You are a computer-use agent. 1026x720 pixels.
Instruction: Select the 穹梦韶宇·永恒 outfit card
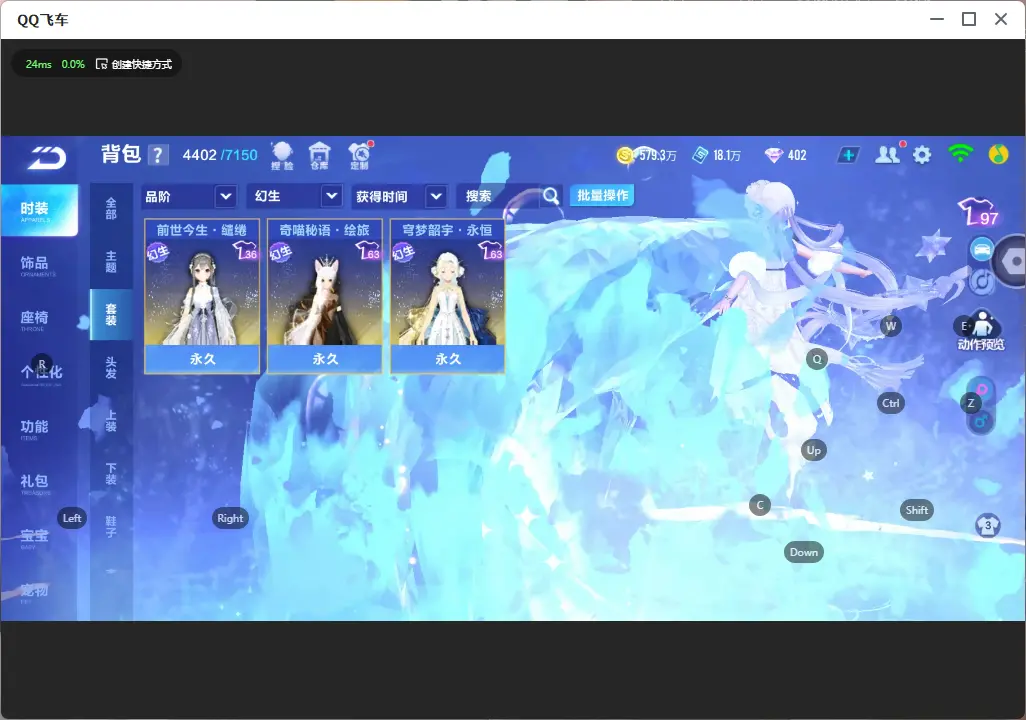[x=448, y=297]
